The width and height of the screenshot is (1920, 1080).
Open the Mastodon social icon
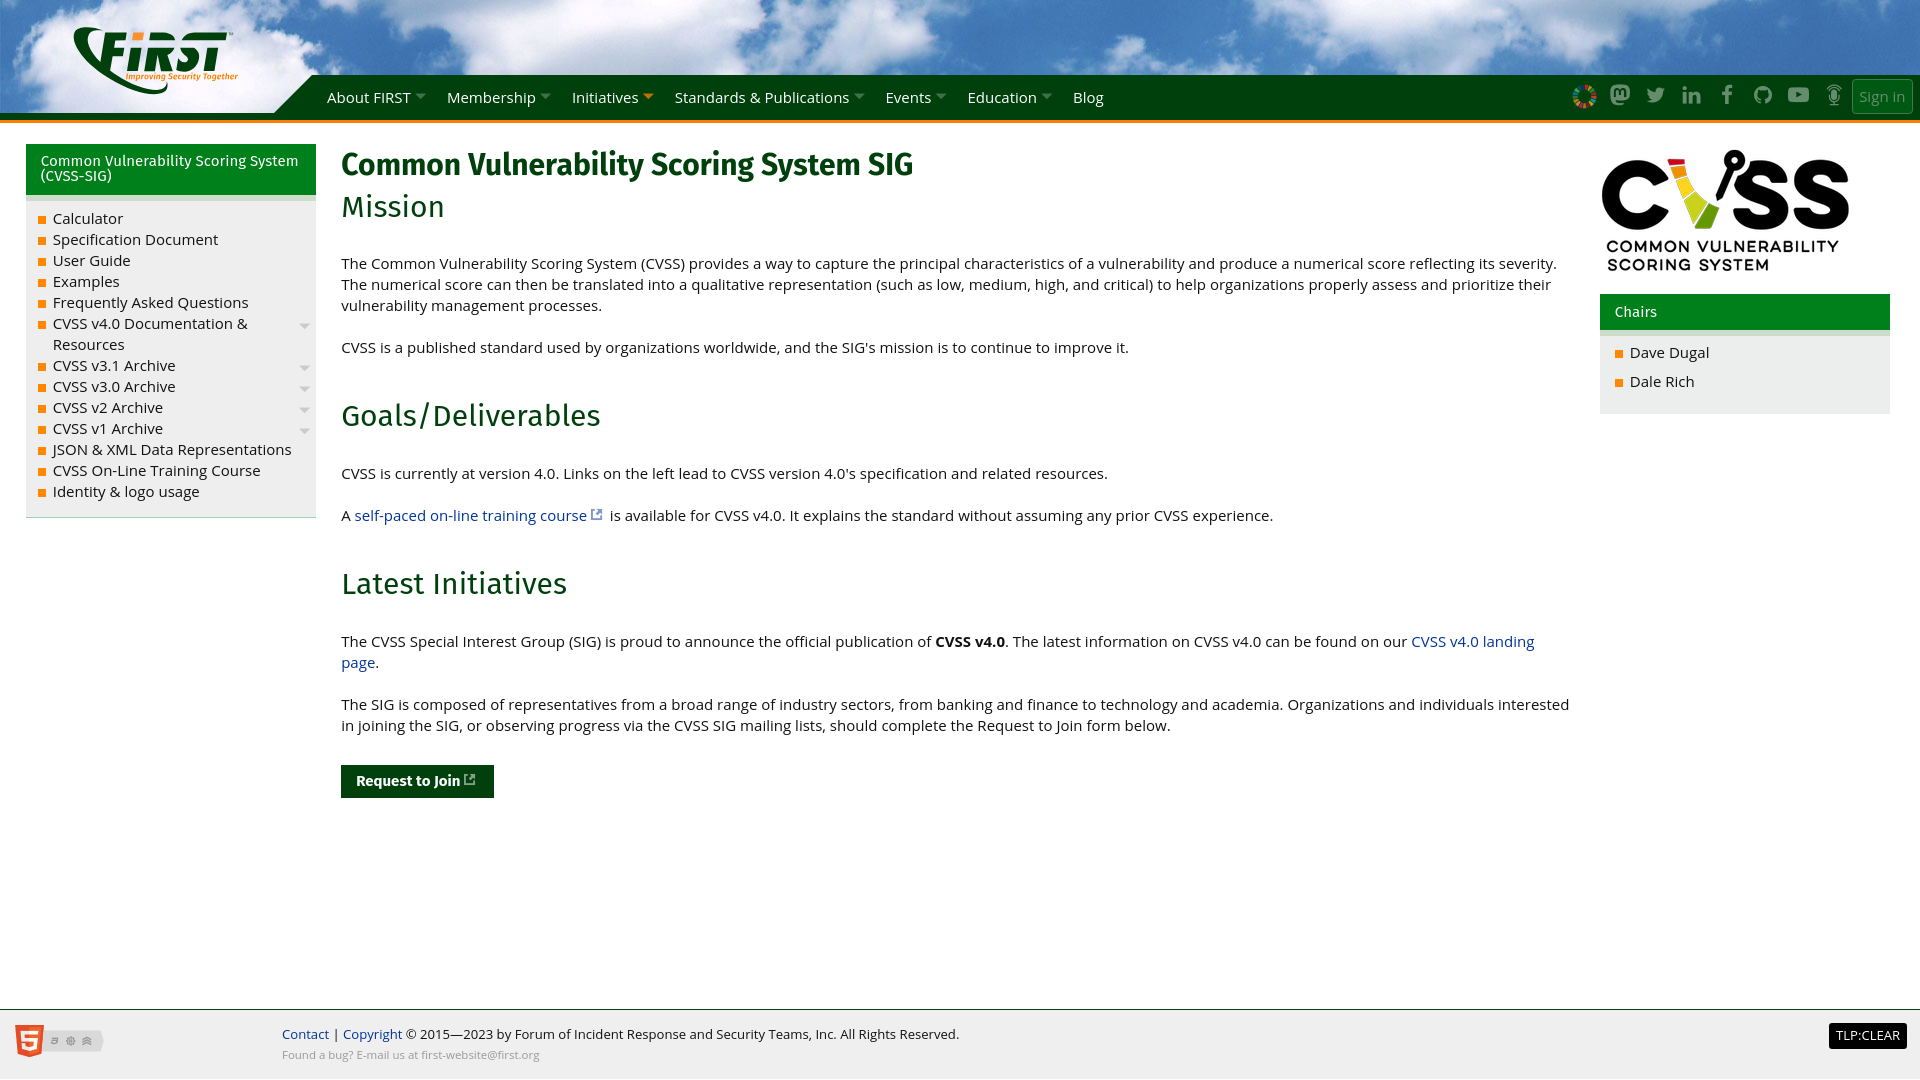click(1620, 95)
